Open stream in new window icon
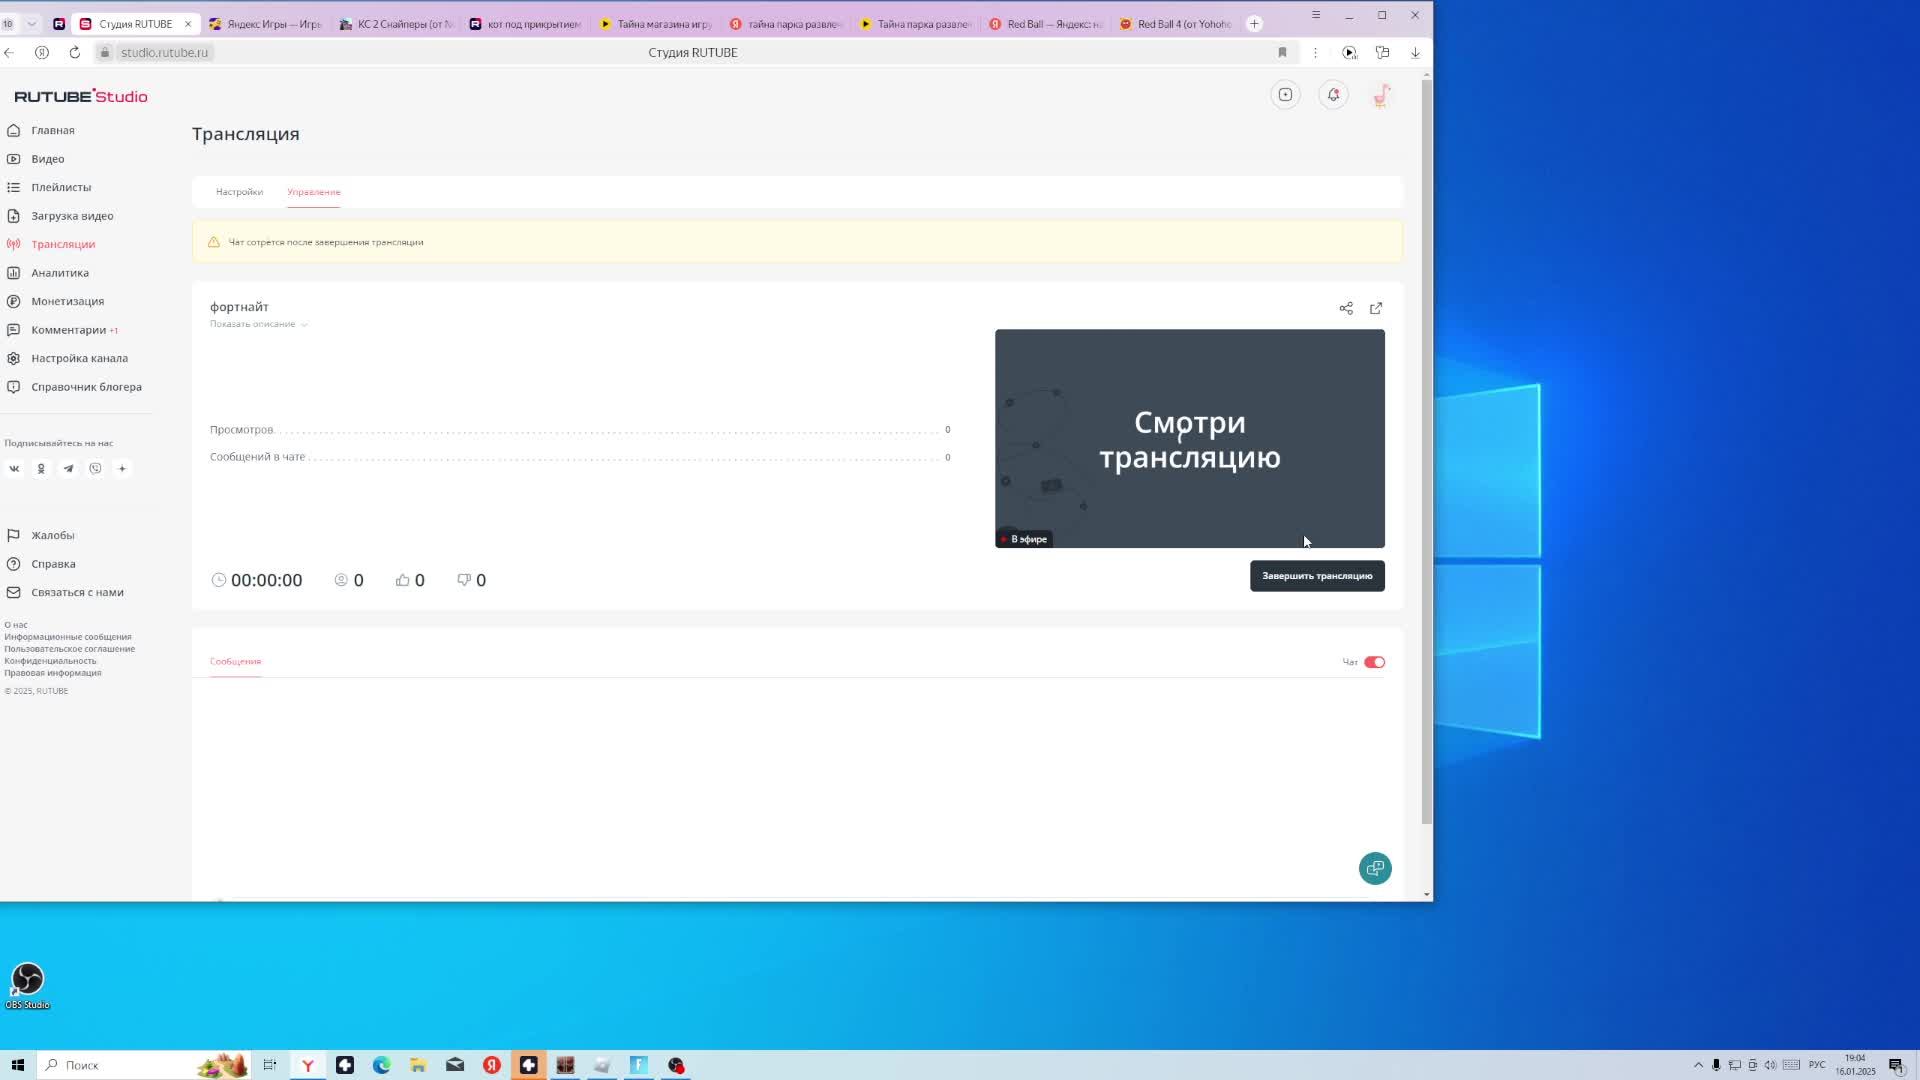1920x1080 pixels. coord(1376,308)
